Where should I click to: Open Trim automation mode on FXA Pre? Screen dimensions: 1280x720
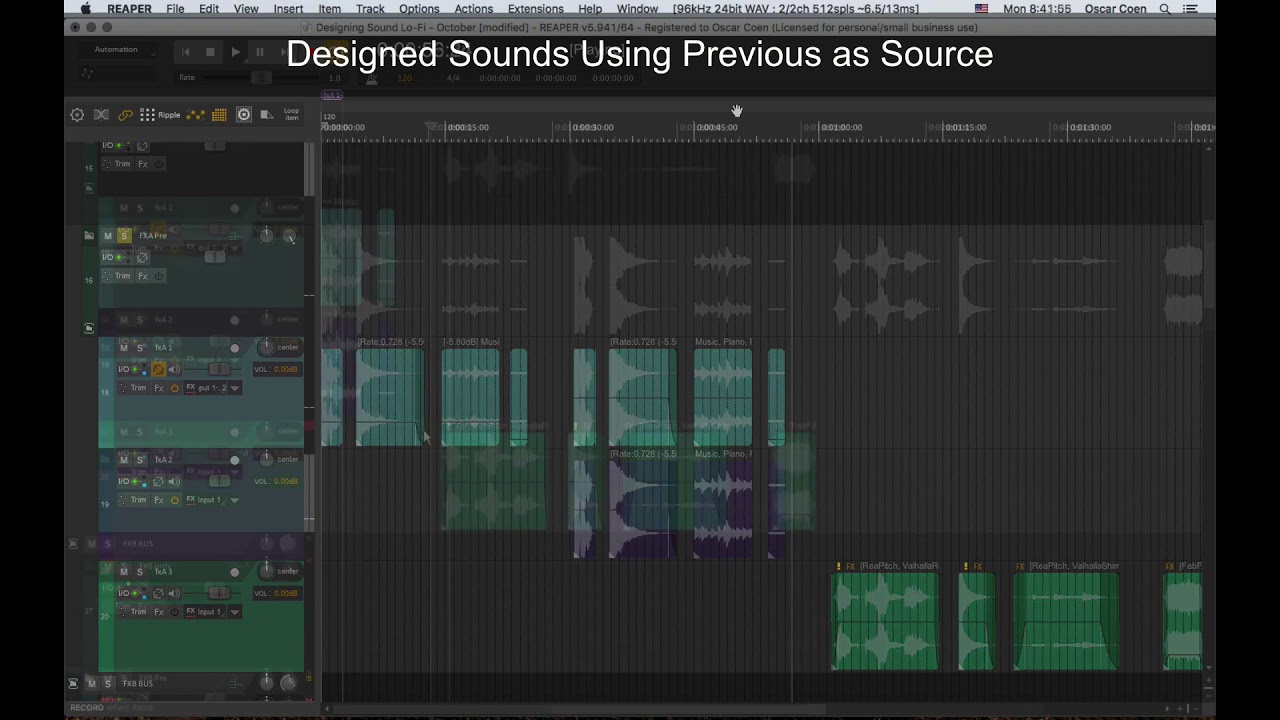coord(118,276)
